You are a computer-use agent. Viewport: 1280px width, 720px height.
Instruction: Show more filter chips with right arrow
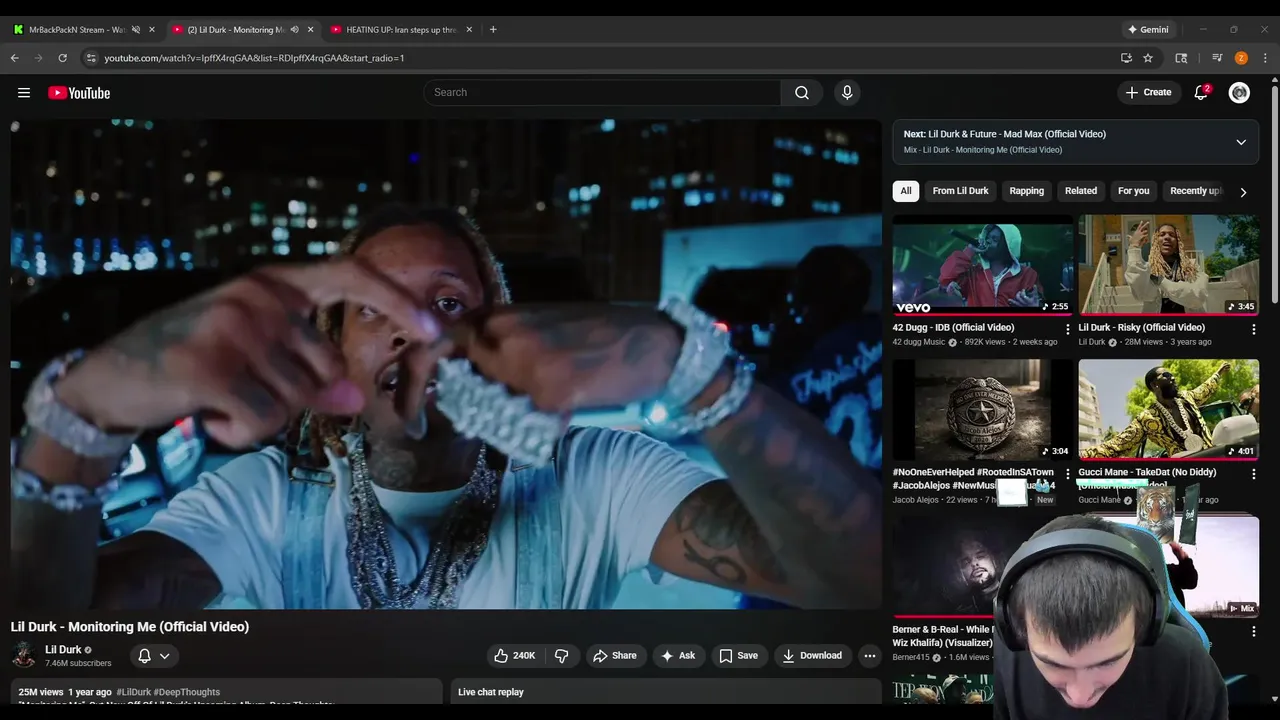point(1243,192)
